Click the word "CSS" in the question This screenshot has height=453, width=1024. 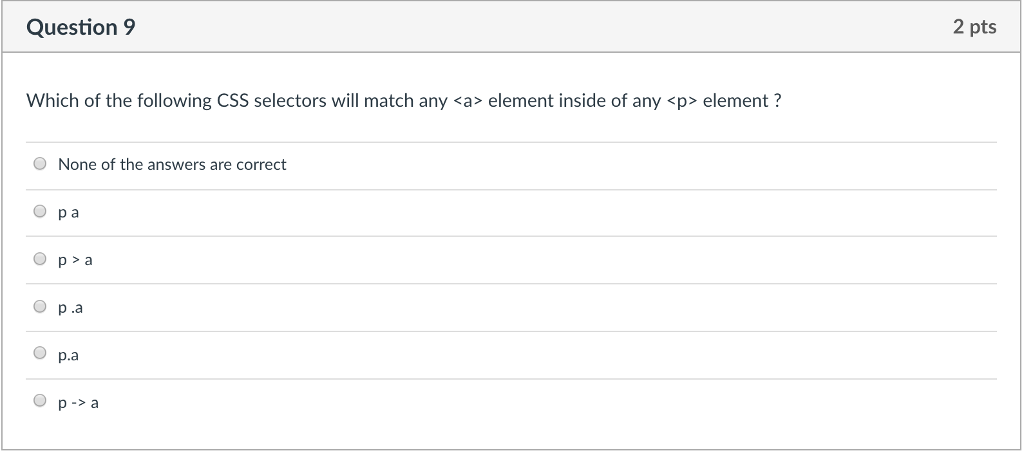(232, 101)
